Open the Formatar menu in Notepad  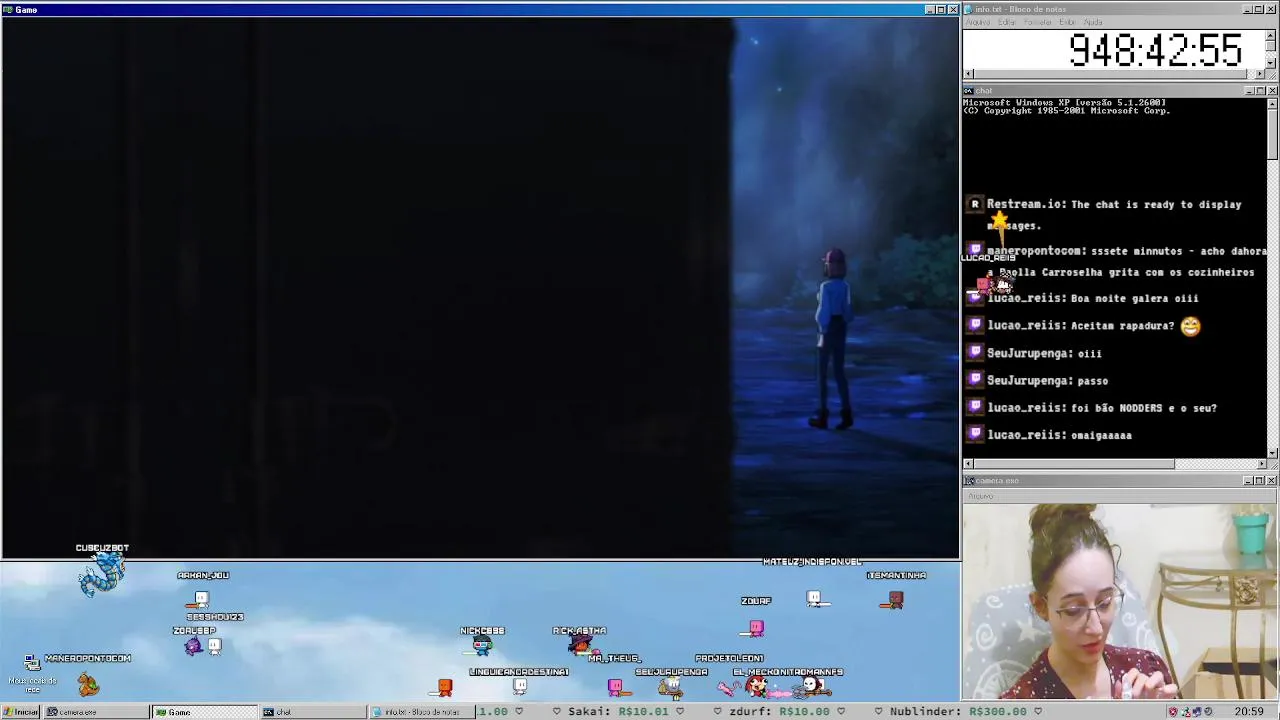point(1037,22)
